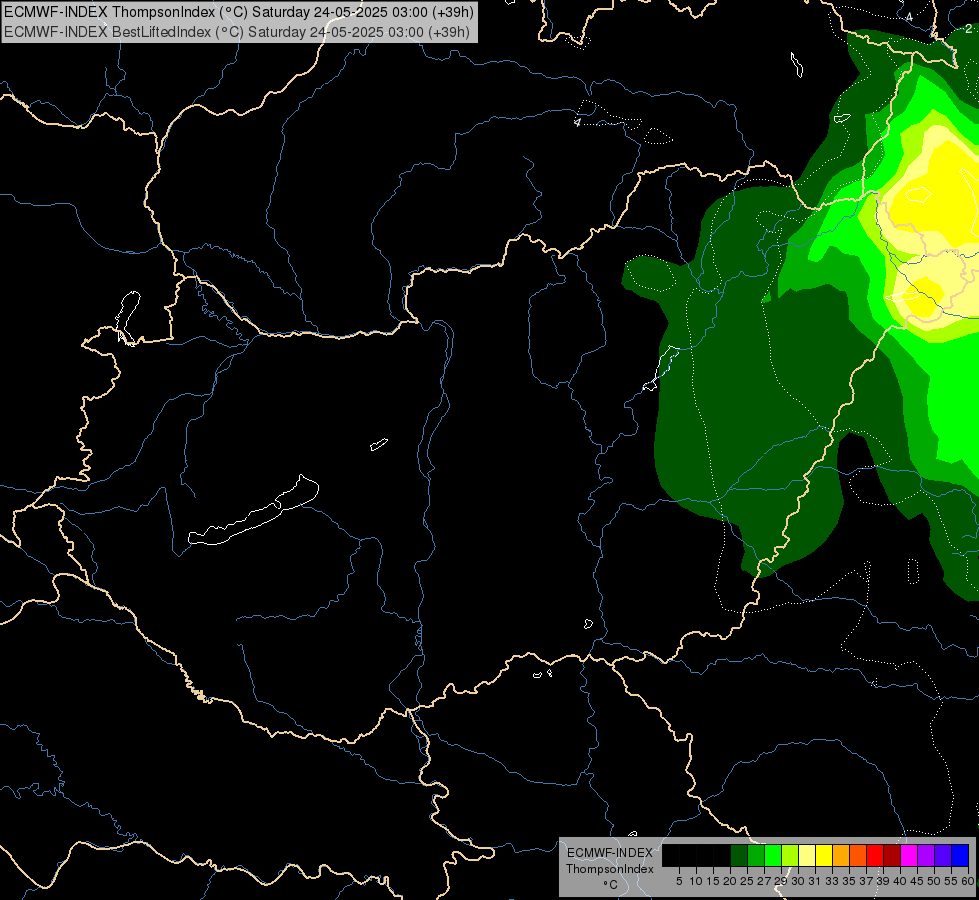
Task: Click the ThompsonIndex title line in header
Action: click(239, 12)
